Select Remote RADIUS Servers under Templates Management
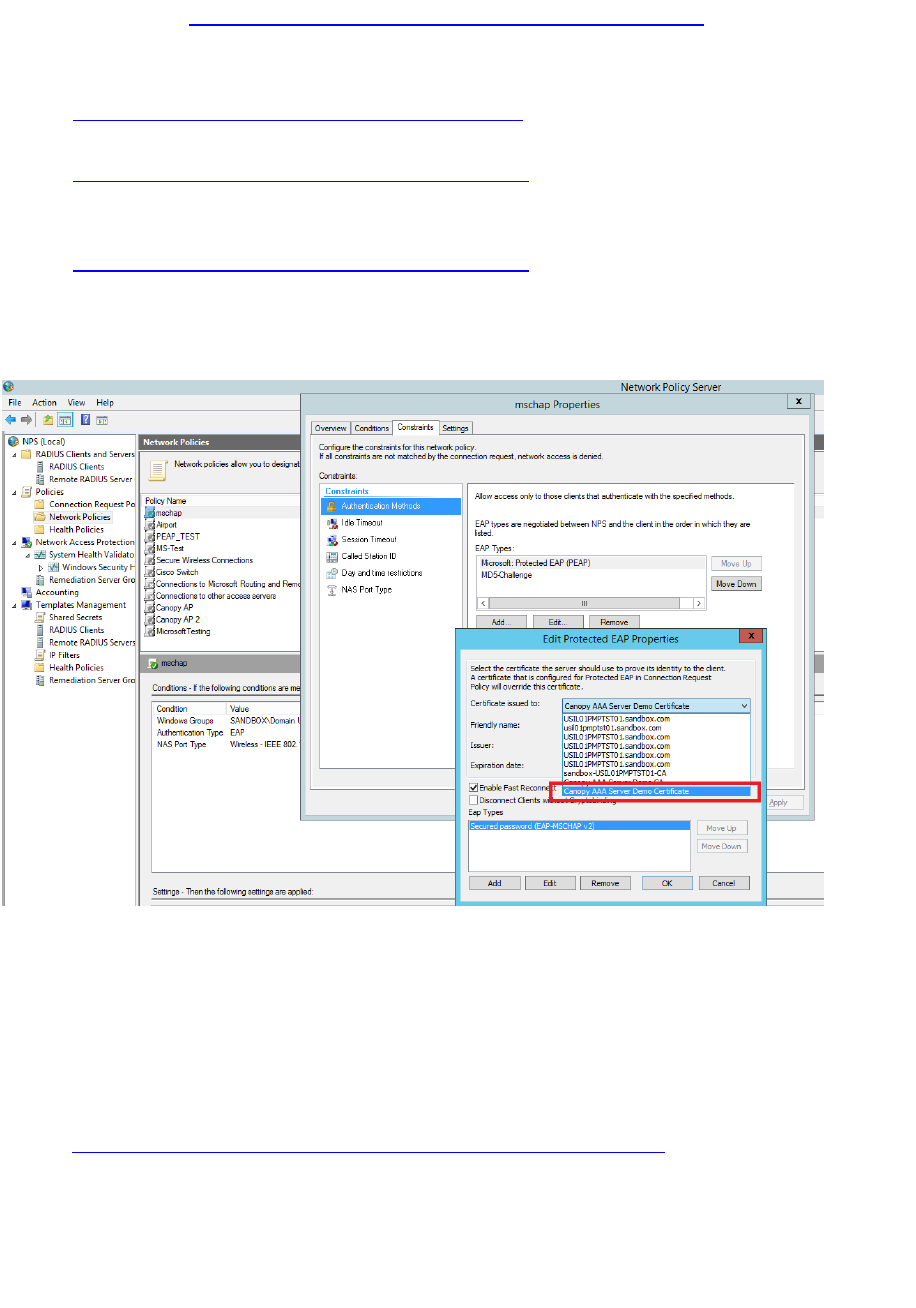The image size is (916, 1308). click(91, 642)
